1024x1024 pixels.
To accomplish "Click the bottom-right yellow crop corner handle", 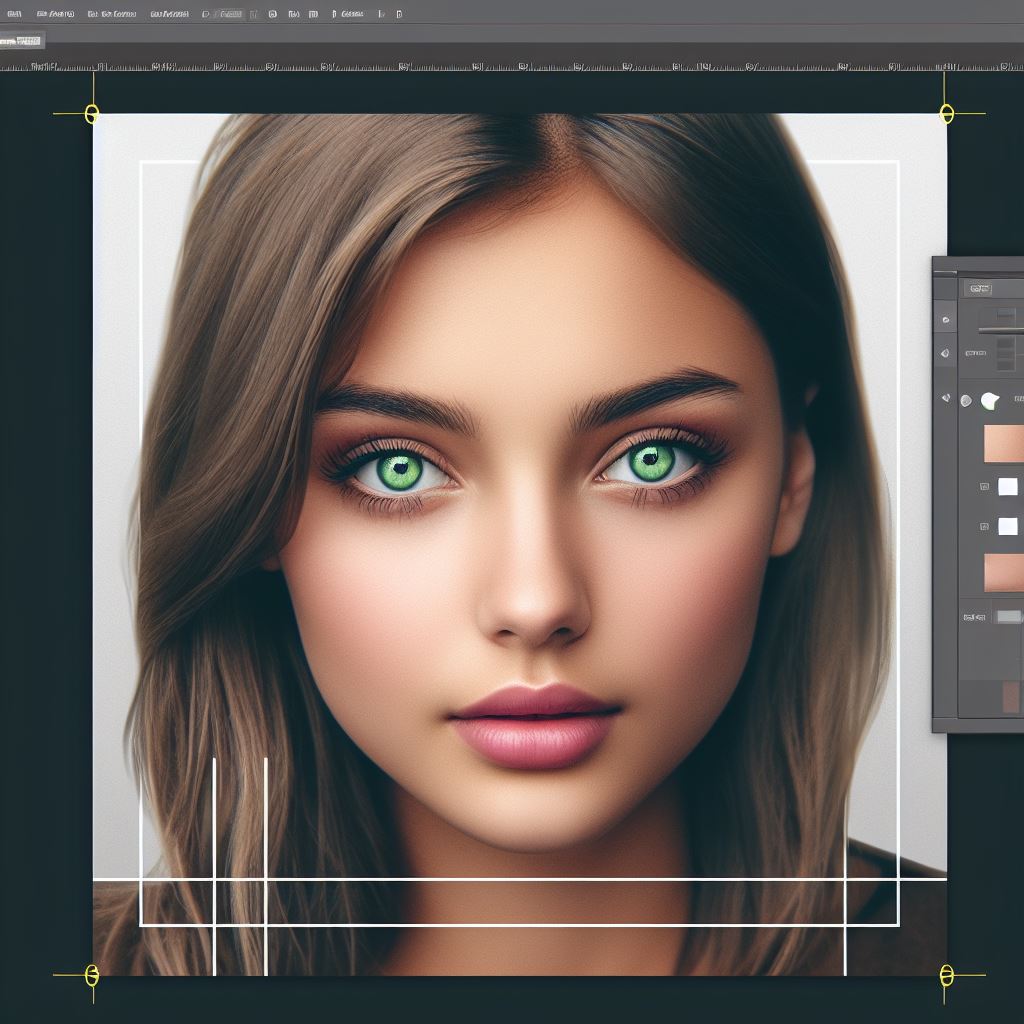I will (947, 975).
